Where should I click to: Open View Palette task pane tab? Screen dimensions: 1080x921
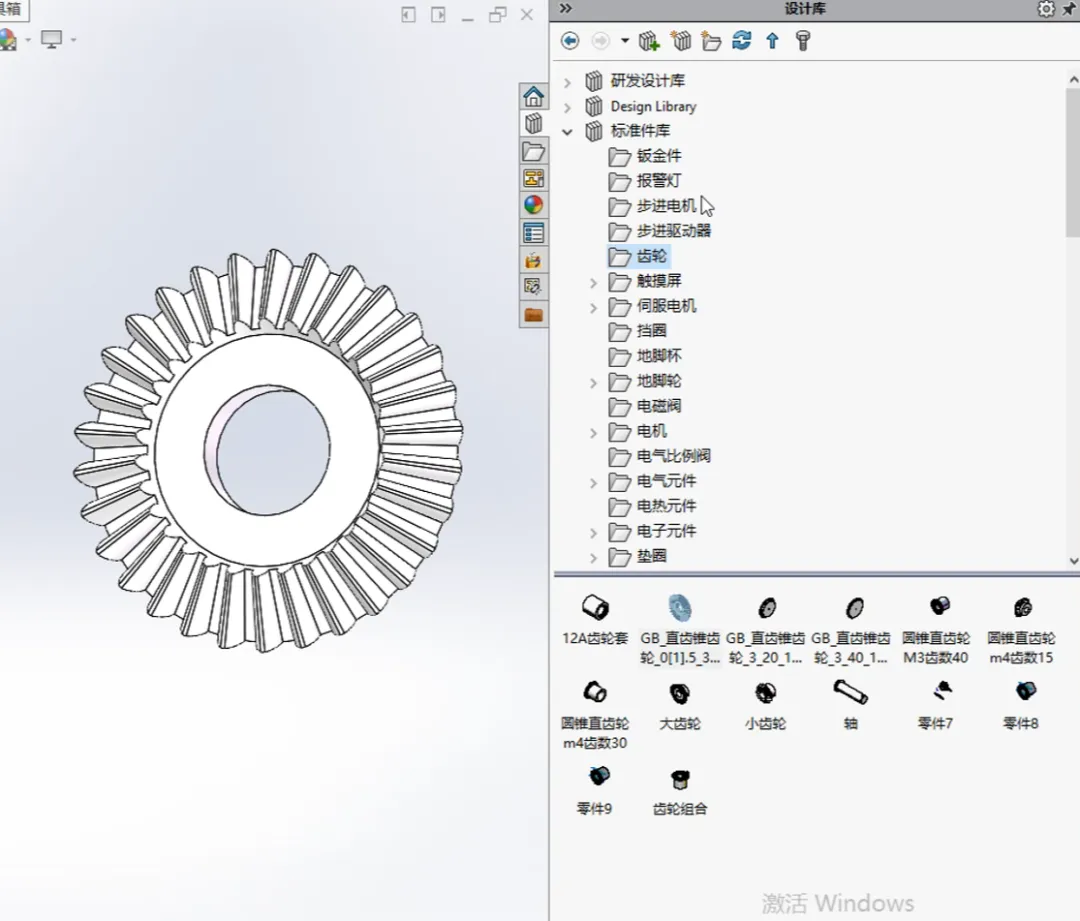click(533, 178)
